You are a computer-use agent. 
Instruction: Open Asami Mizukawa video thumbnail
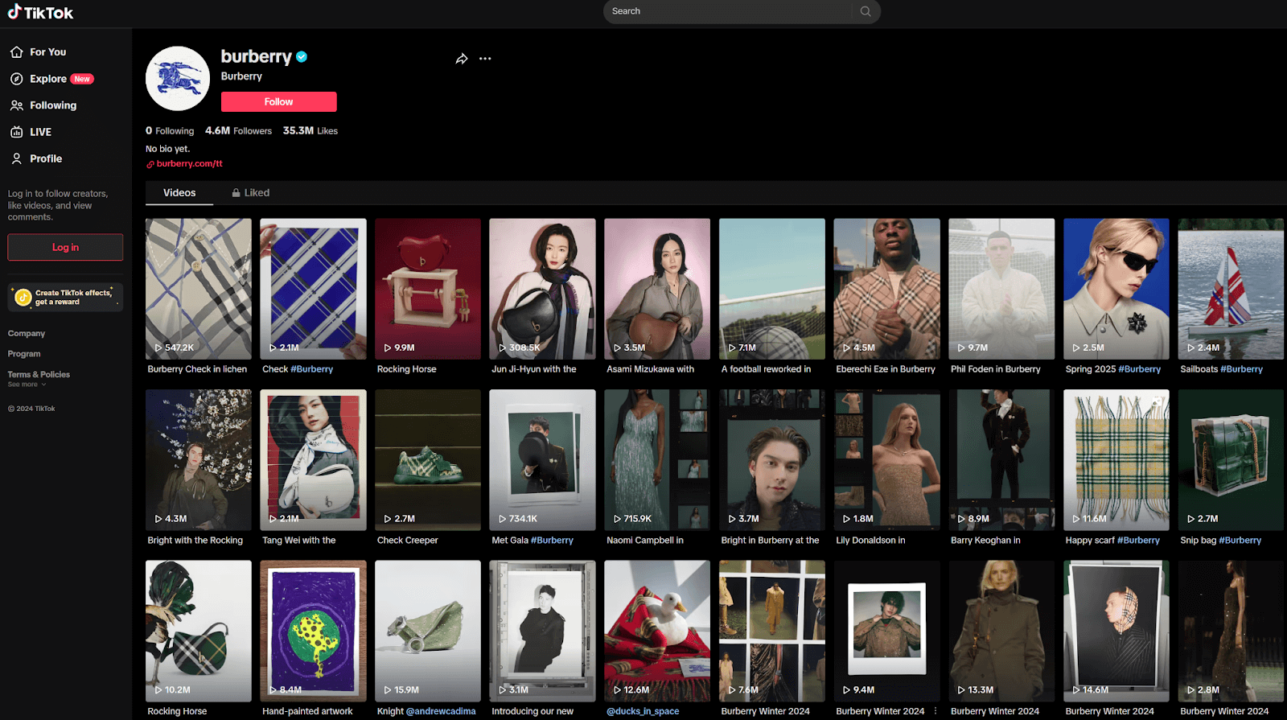[657, 289]
